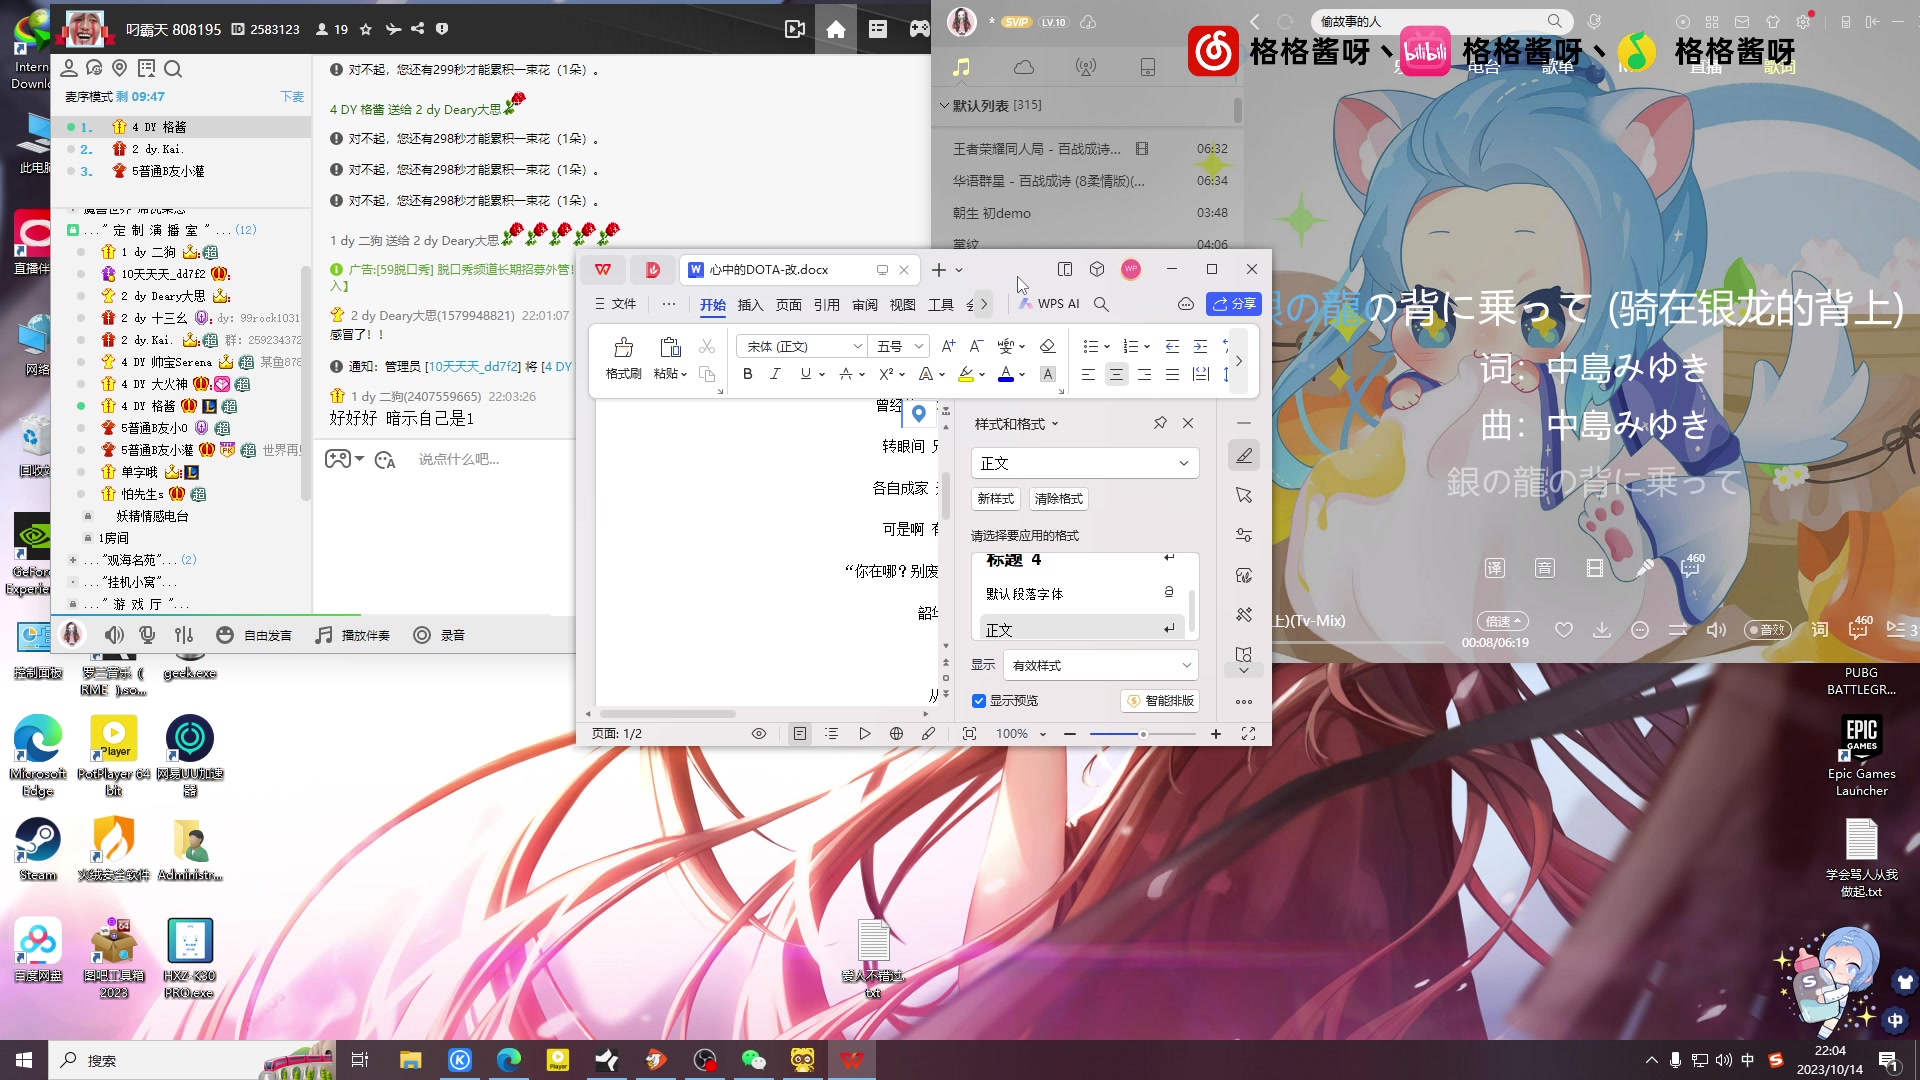Click the Format Painter (格式刷) tool
1920x1080 pixels.
click(623, 358)
